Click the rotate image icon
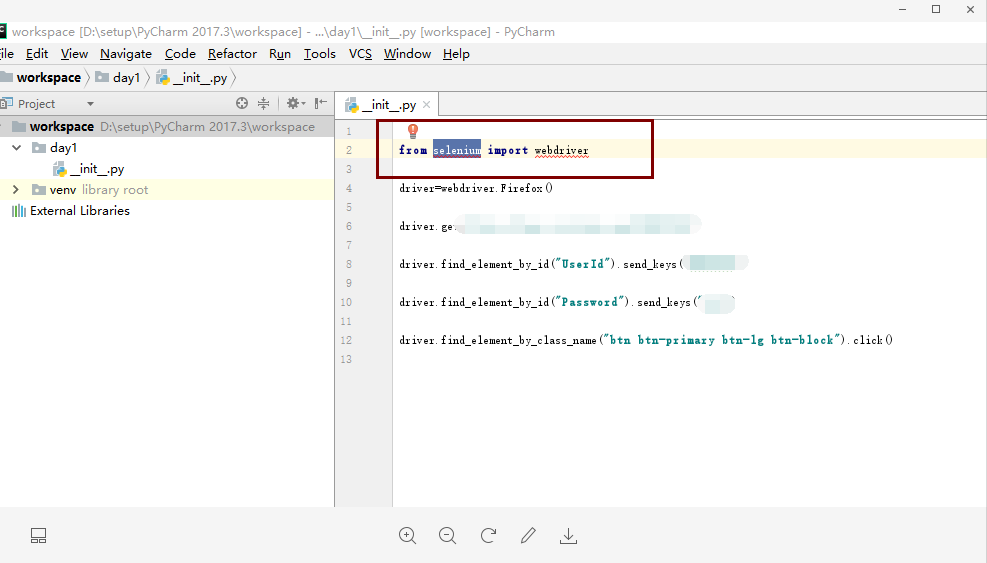The width and height of the screenshot is (987, 563). pos(488,536)
